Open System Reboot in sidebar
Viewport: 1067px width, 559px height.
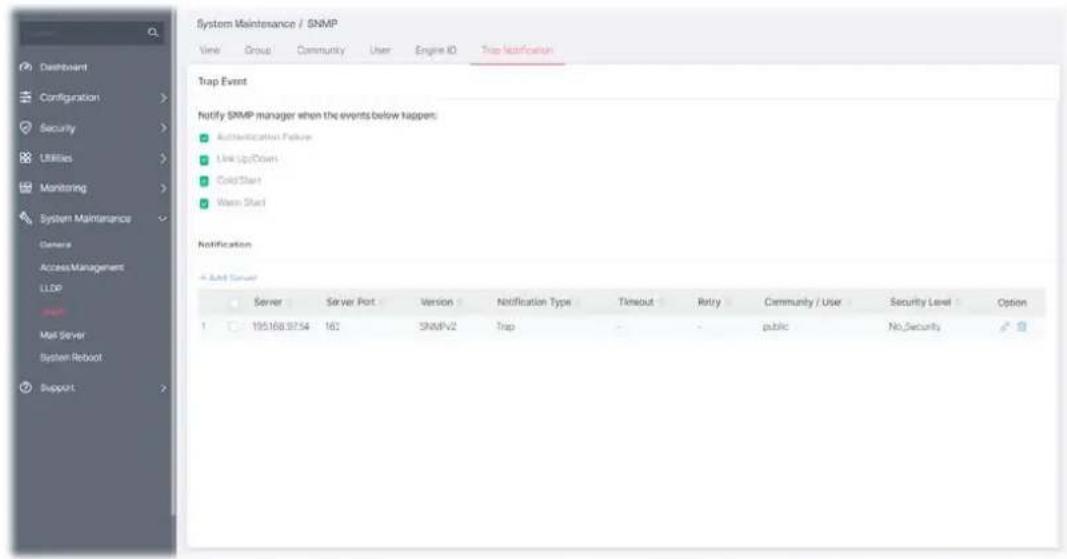point(71,357)
